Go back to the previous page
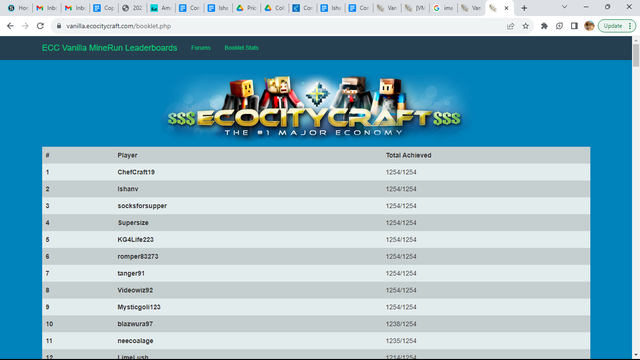 10,26
